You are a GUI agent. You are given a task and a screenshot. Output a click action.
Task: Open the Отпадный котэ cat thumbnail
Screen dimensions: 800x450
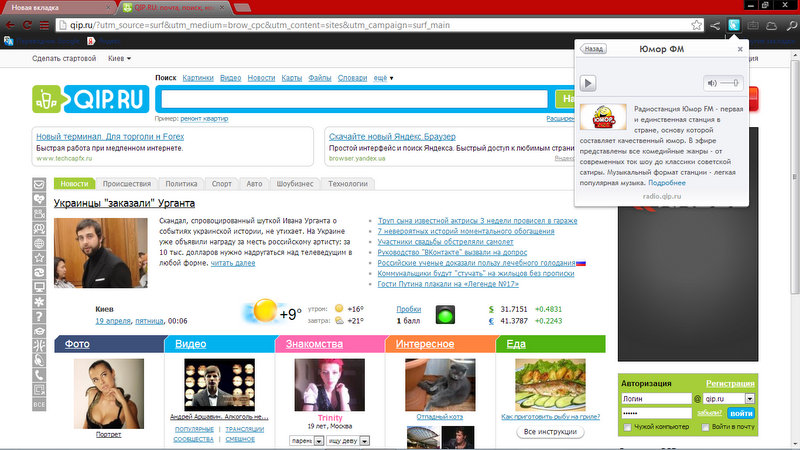tap(440, 385)
